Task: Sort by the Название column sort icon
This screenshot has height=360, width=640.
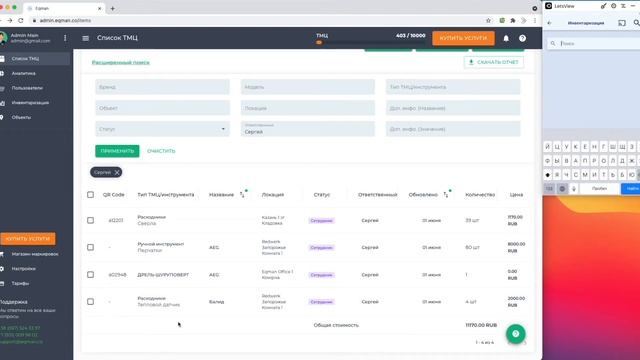Action: coord(243,194)
